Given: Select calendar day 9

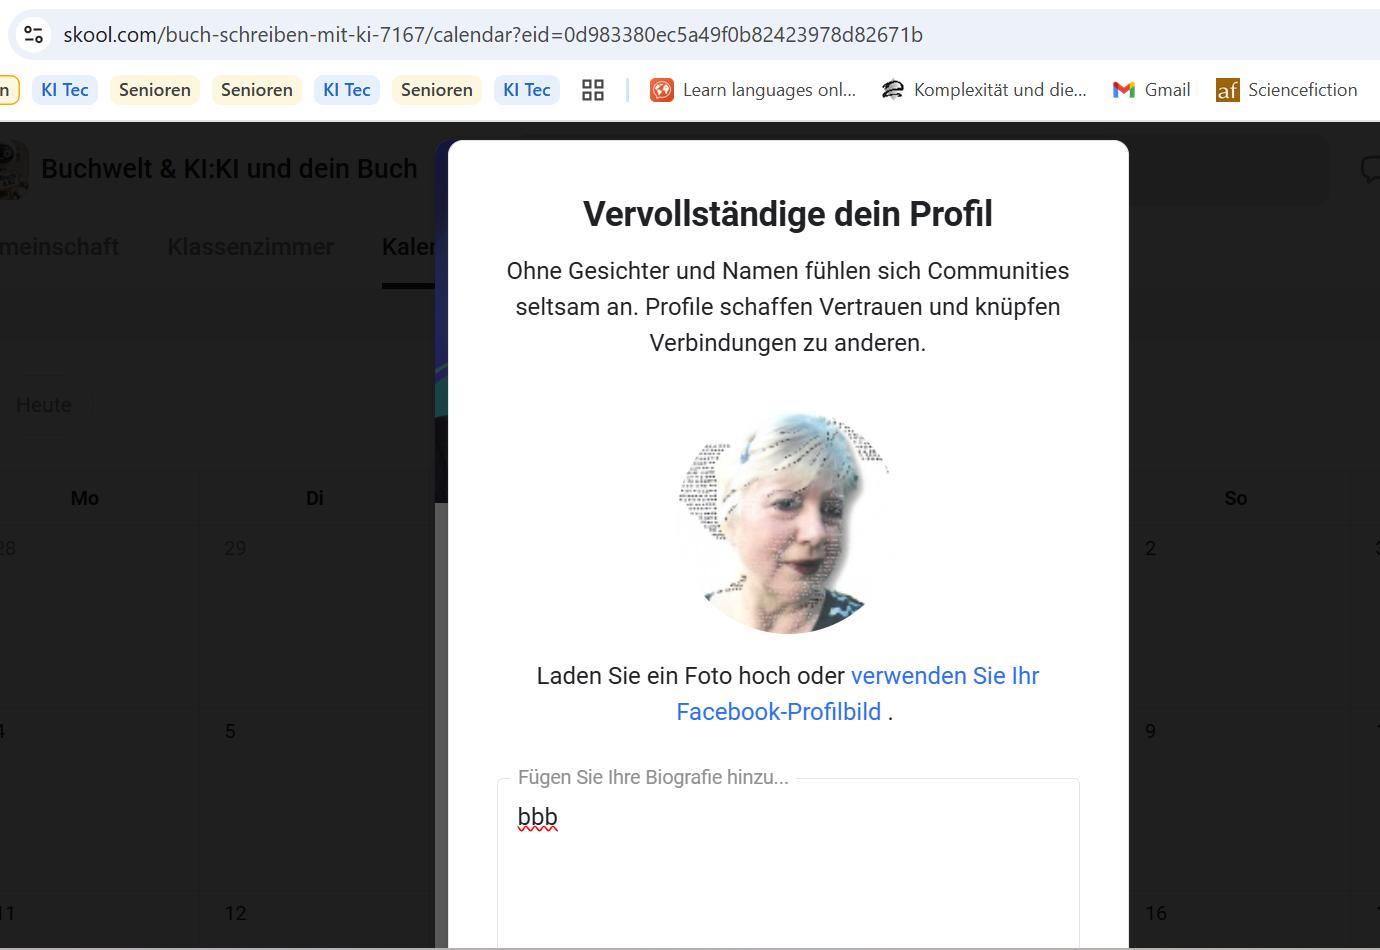Looking at the screenshot, I should (1150, 731).
